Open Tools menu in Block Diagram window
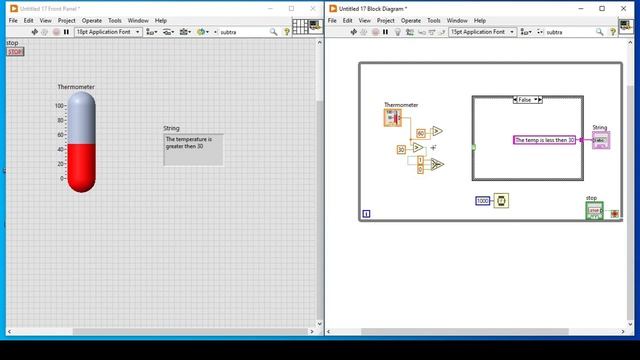 pos(433,20)
